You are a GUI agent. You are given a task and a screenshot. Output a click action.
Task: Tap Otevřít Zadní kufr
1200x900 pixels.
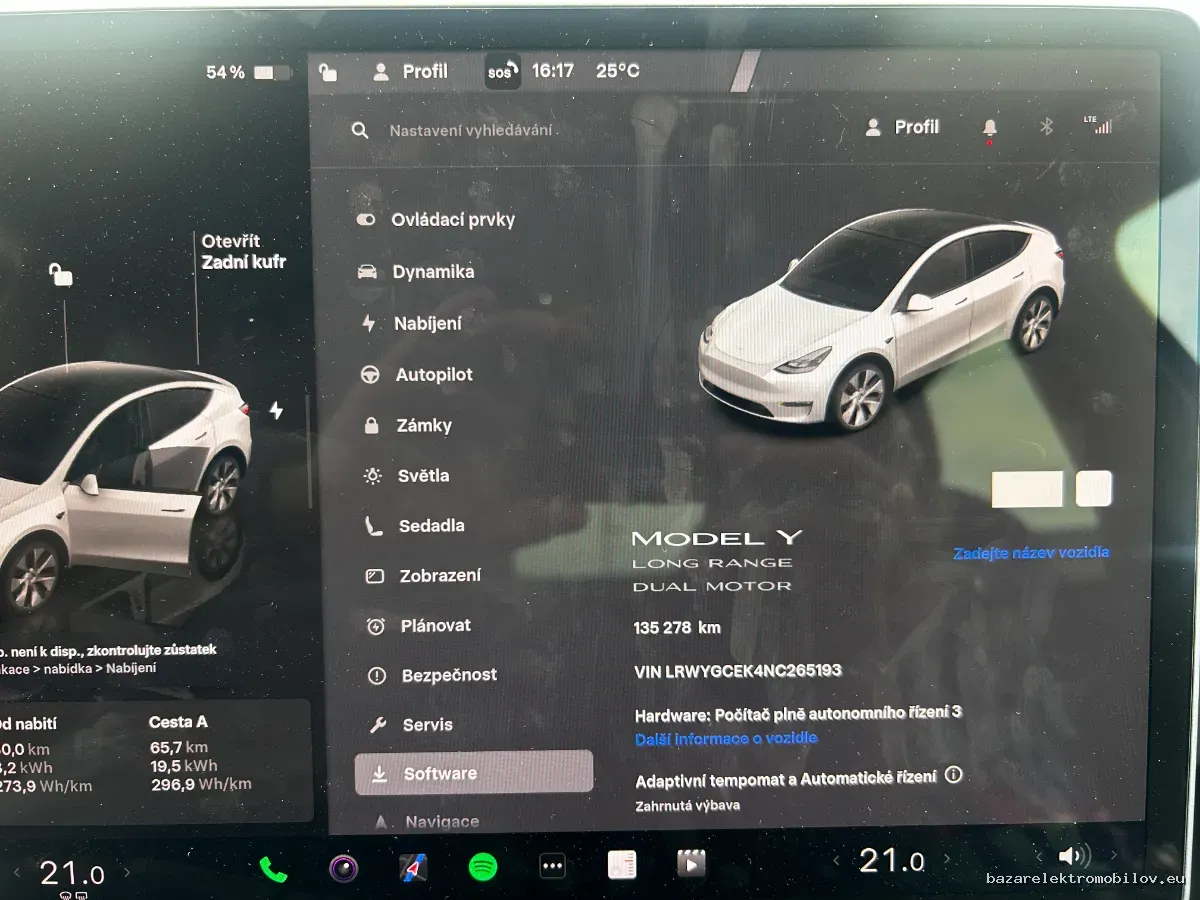pos(244,252)
